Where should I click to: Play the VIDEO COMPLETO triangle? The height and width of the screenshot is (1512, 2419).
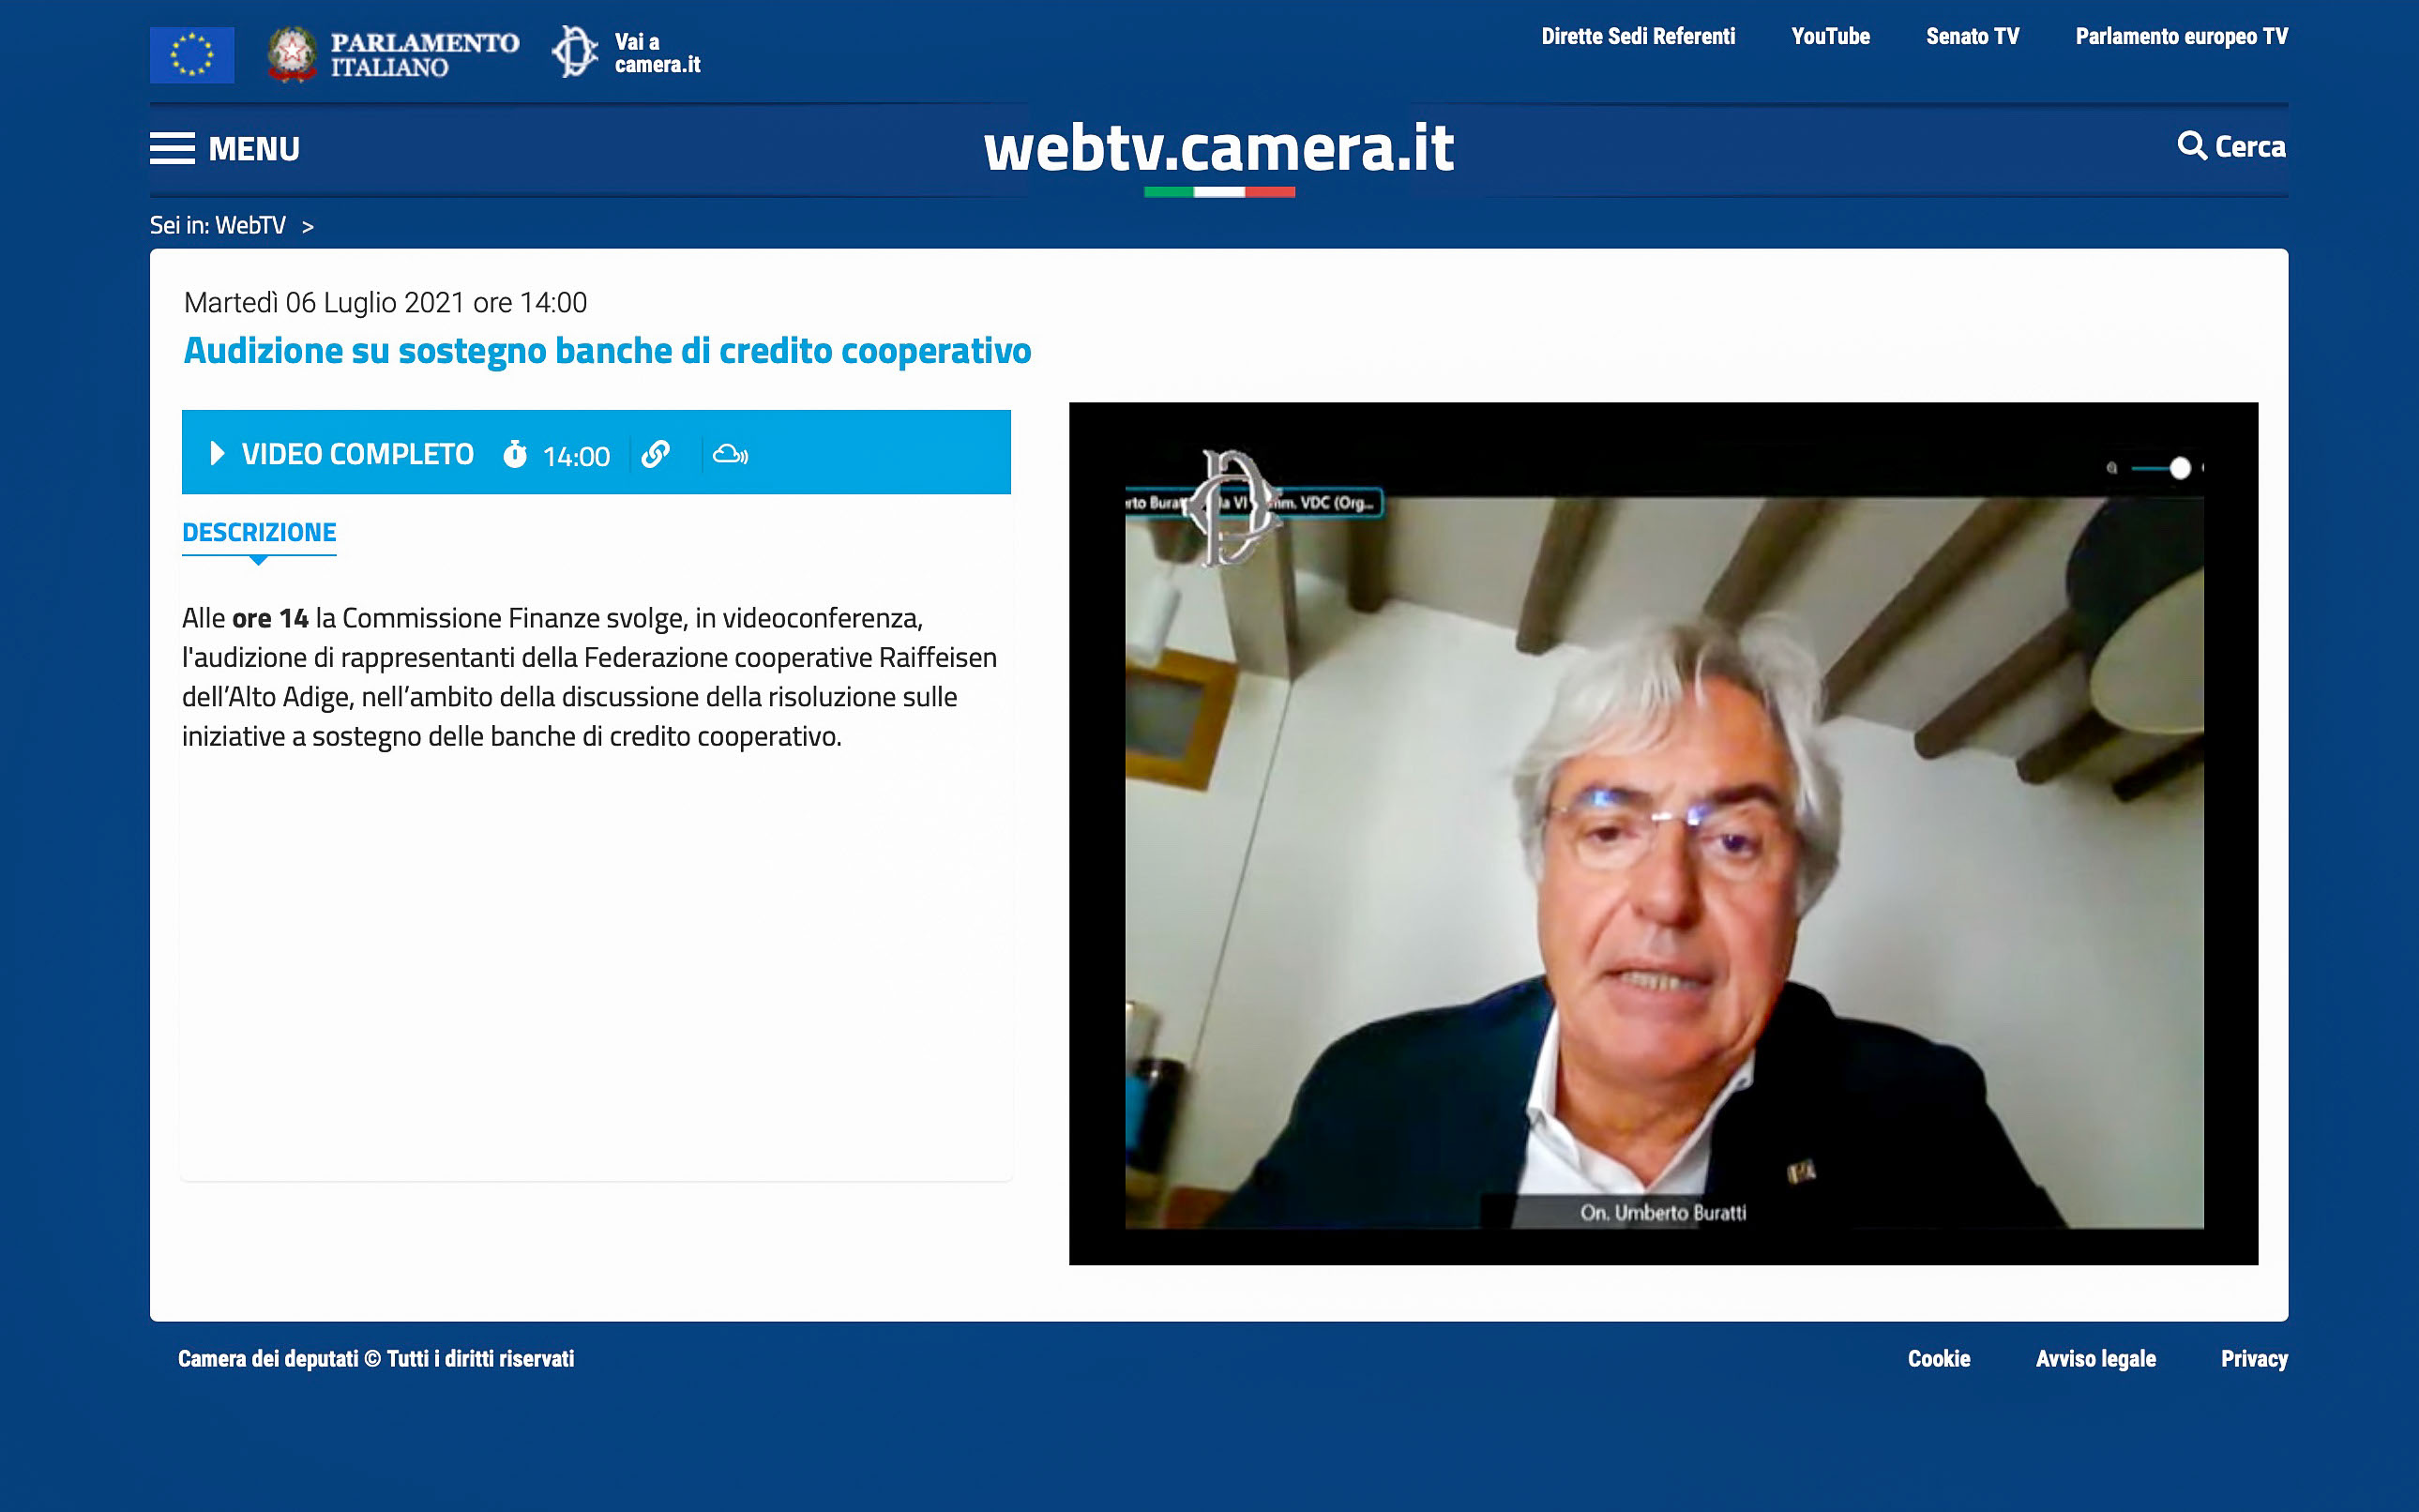[217, 453]
